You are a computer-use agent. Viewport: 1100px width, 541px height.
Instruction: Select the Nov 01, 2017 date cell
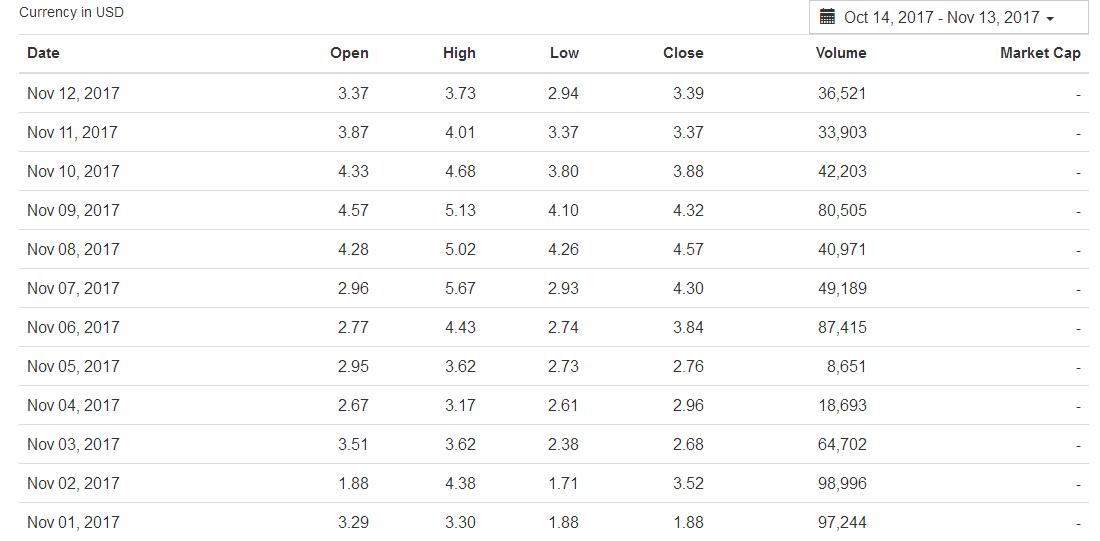[73, 522]
